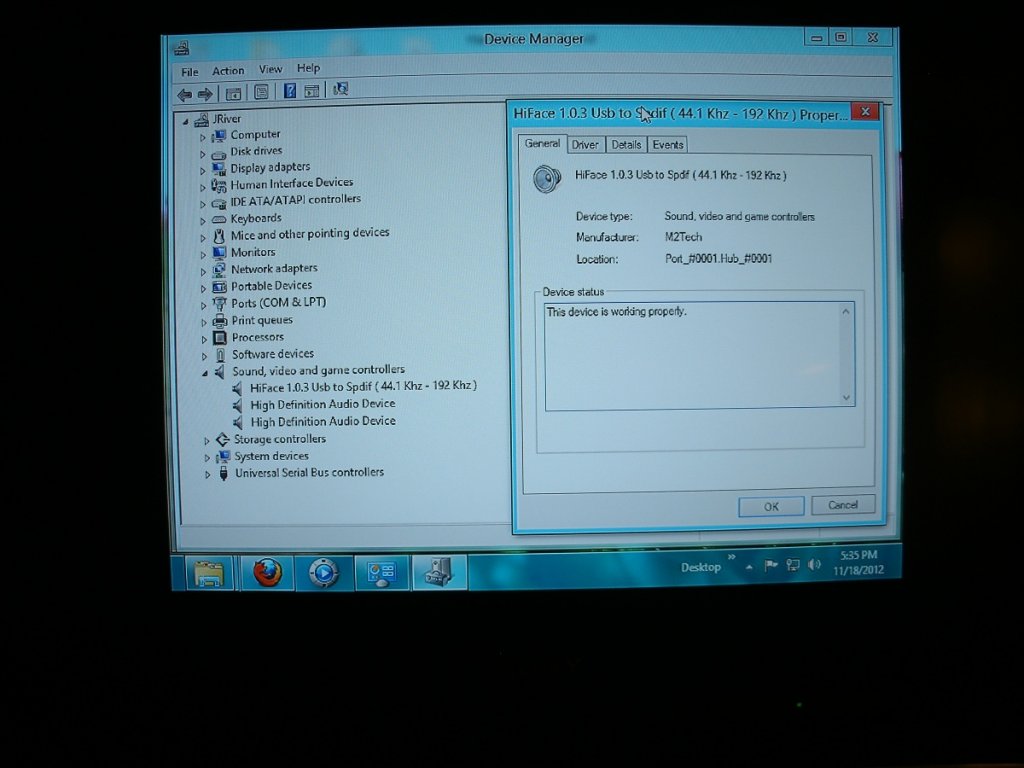The width and height of the screenshot is (1024, 768).
Task: Click the Keyboards category icon
Action: pos(219,219)
